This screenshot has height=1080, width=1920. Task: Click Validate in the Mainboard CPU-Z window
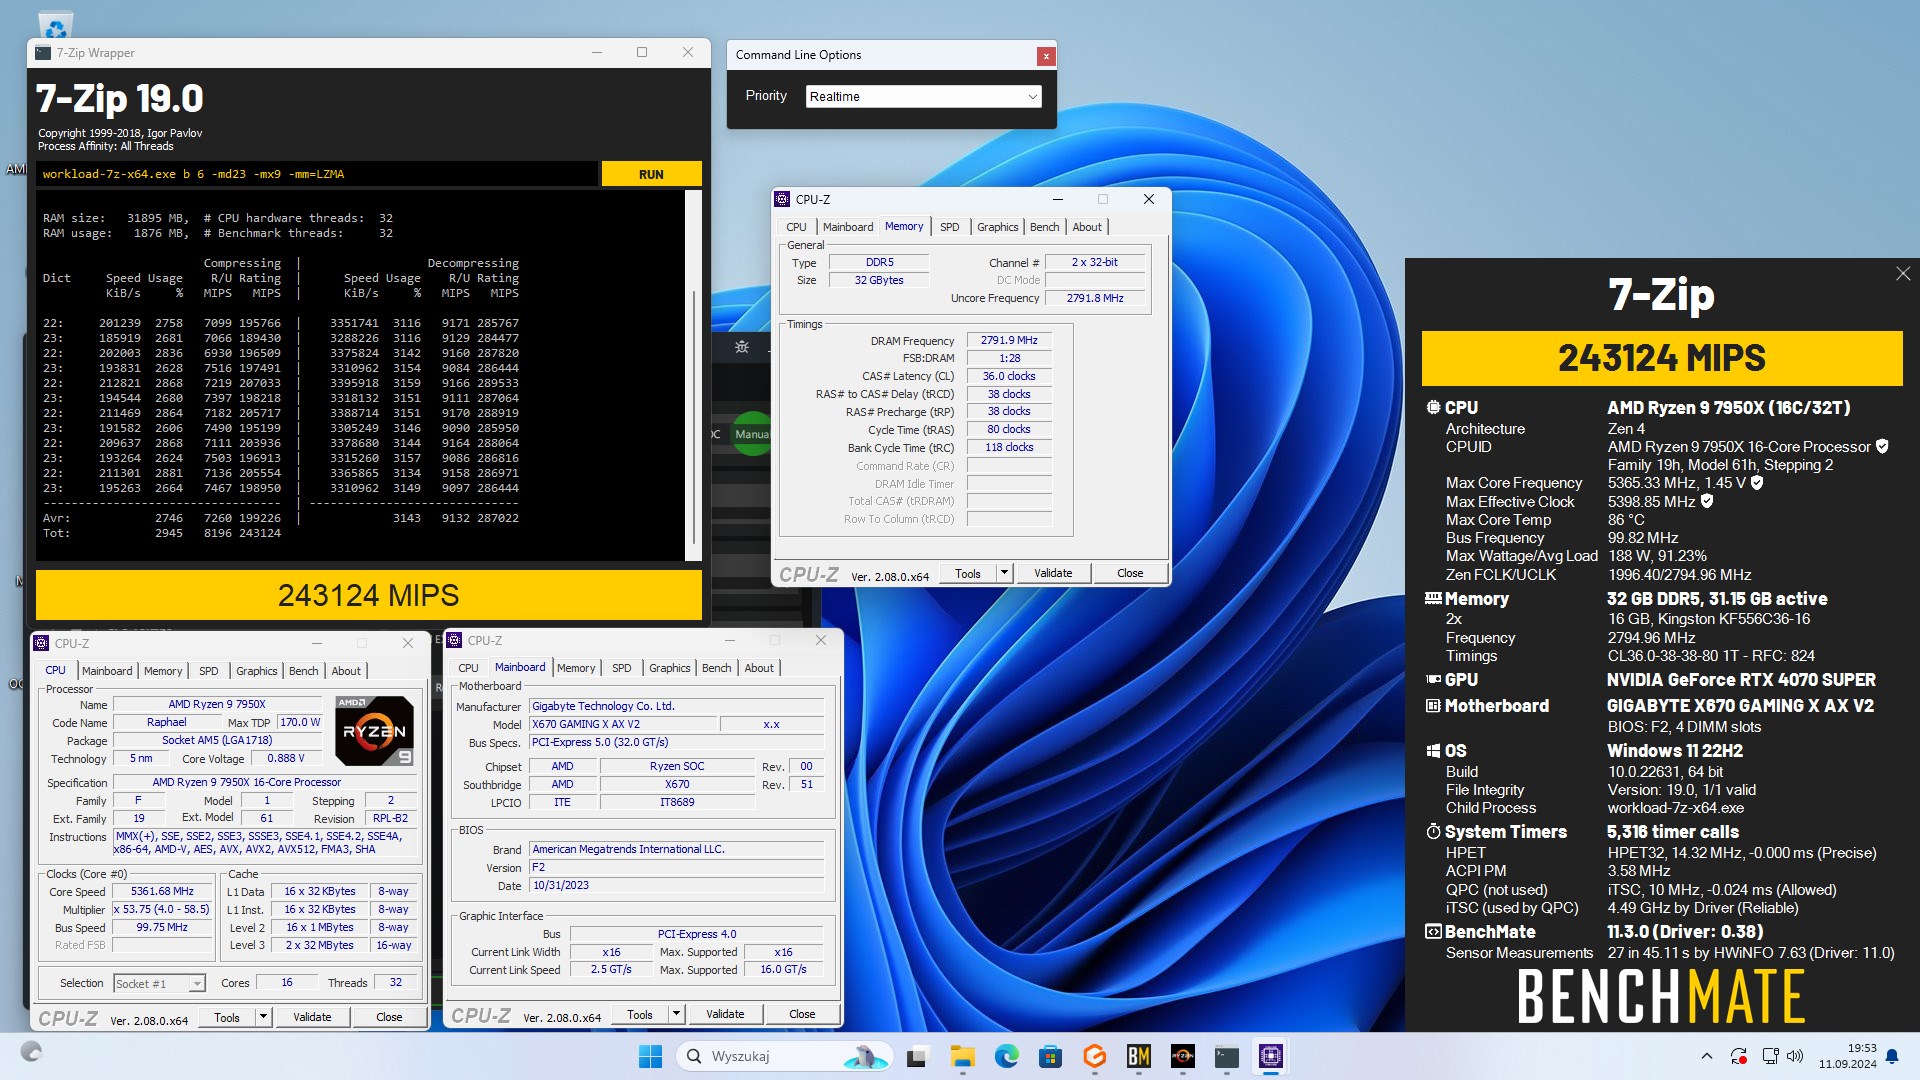pyautogui.click(x=725, y=1014)
